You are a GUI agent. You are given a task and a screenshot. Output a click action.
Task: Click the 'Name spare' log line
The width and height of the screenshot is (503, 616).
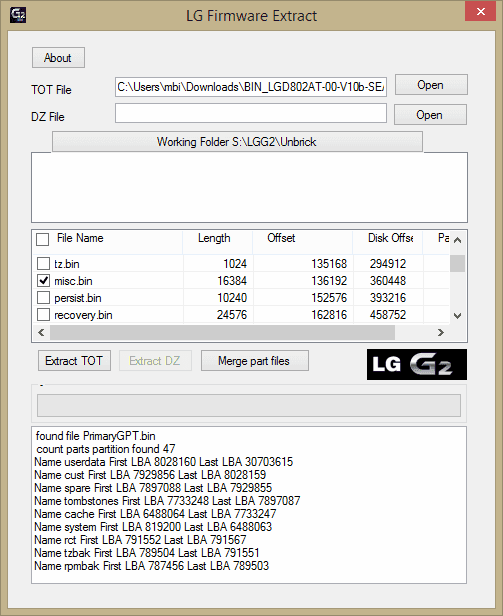(153, 488)
